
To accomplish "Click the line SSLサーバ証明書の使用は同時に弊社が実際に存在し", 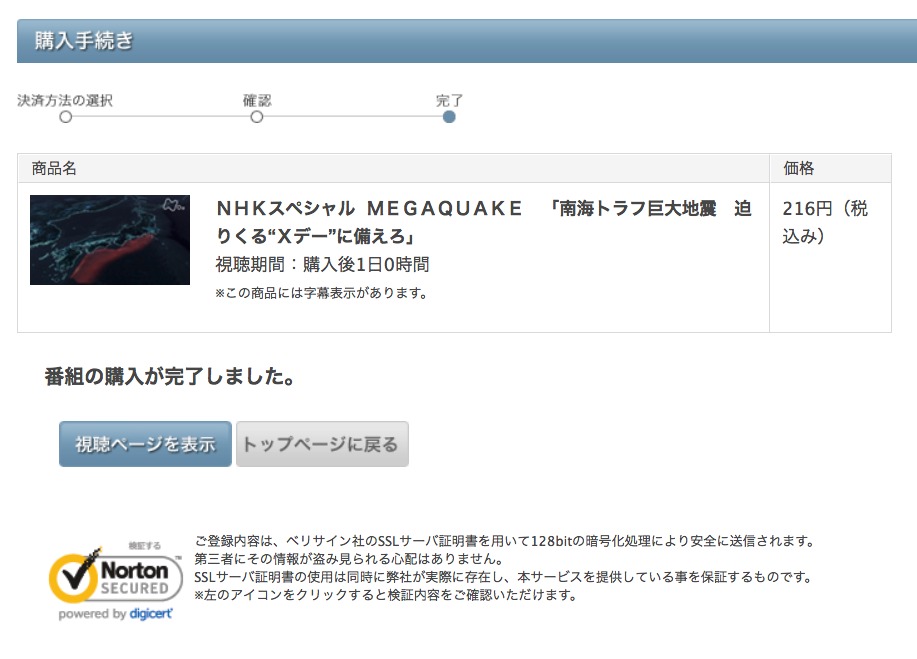I will pyautogui.click(x=504, y=577).
